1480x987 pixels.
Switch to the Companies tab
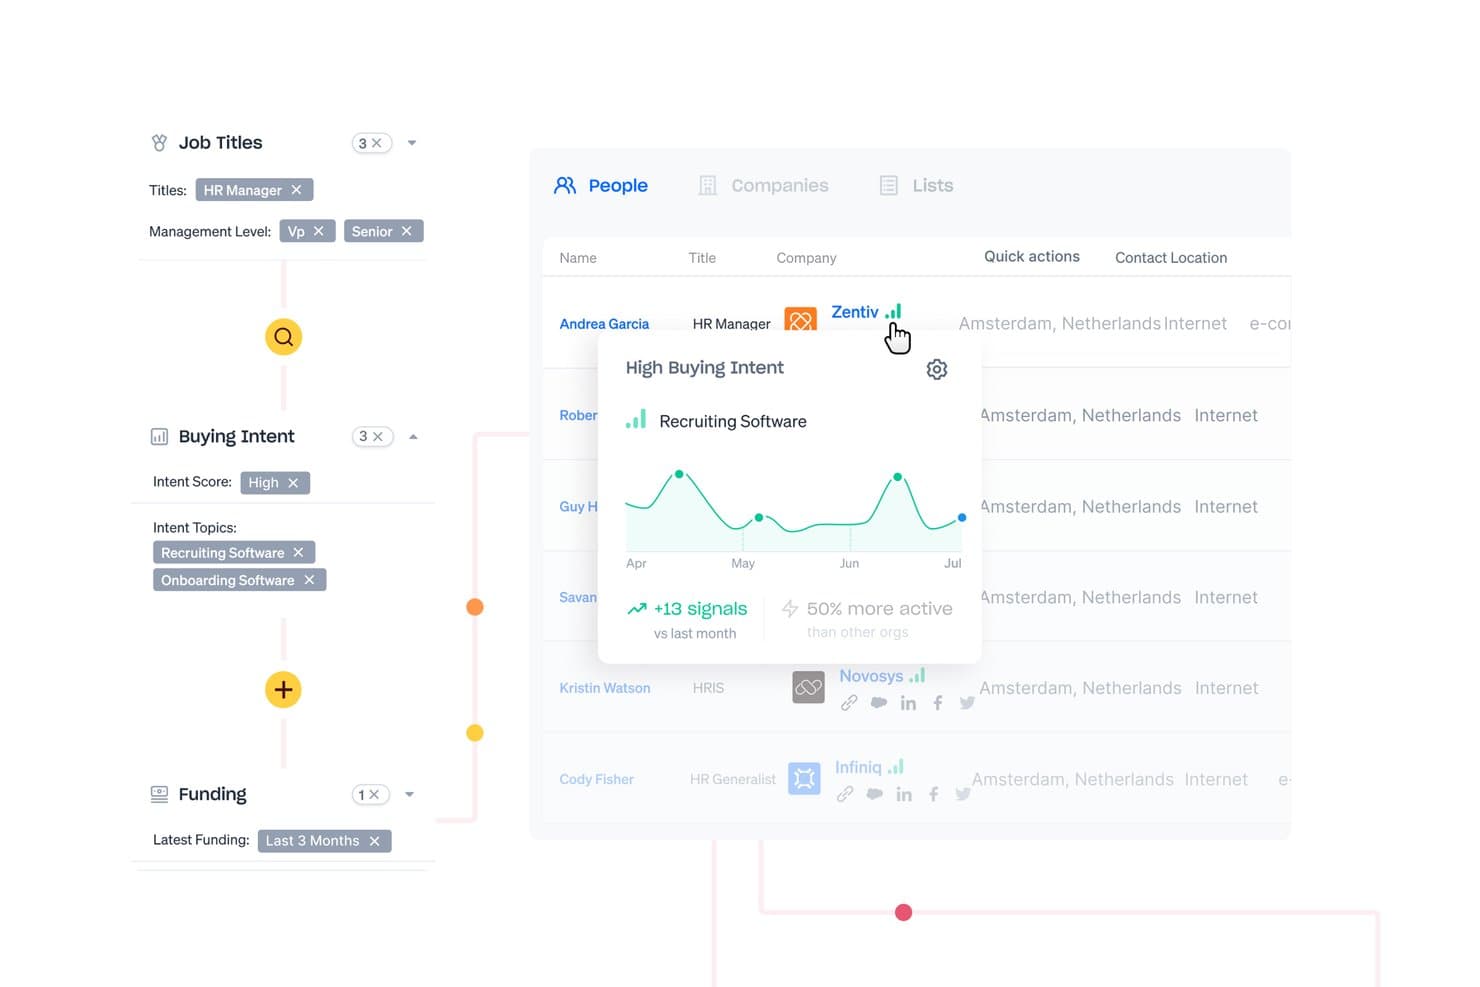764,185
